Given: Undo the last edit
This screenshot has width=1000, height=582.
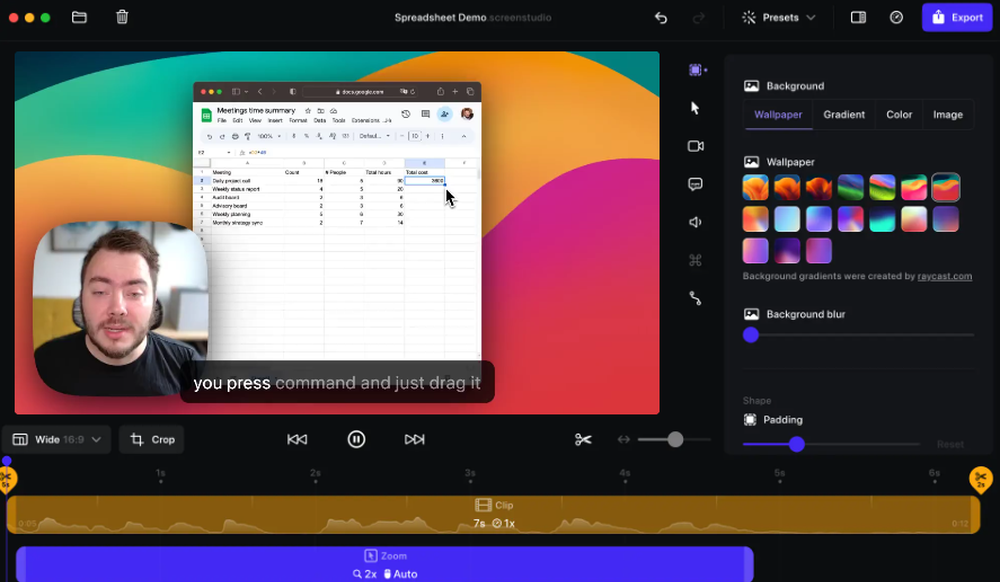Looking at the screenshot, I should click(661, 18).
